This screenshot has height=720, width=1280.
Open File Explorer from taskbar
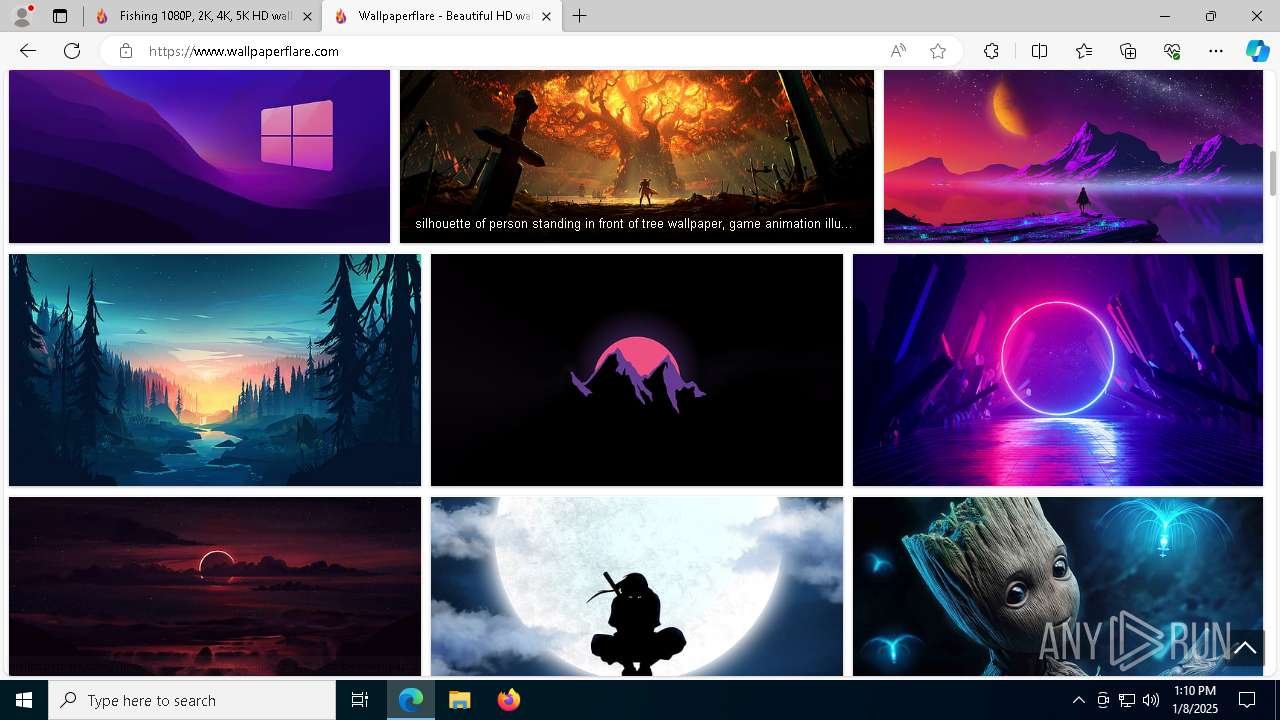(x=459, y=700)
